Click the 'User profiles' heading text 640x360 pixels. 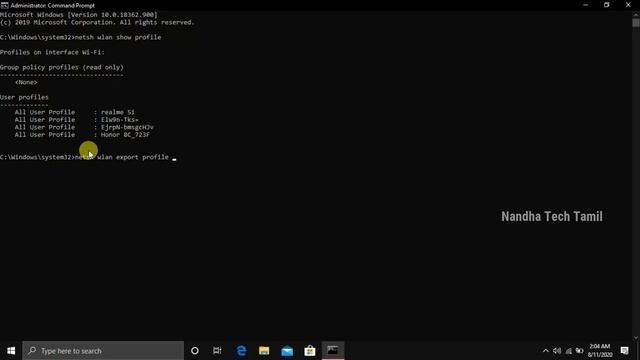pyautogui.click(x=24, y=97)
